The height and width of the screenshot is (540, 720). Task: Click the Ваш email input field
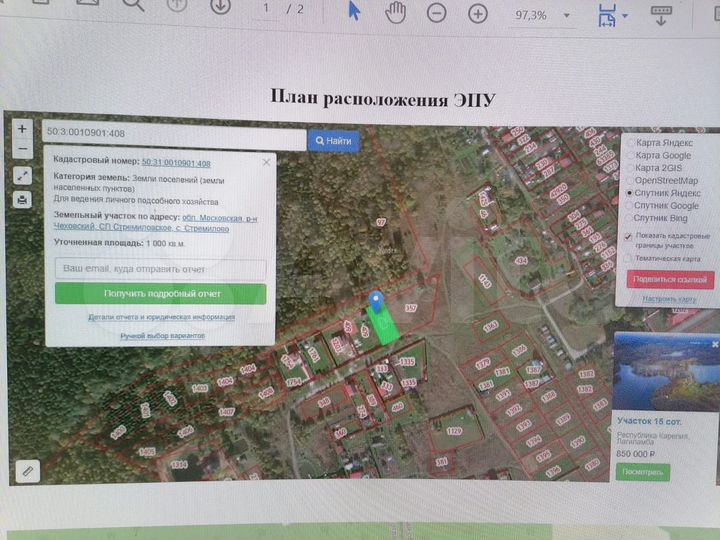[x=160, y=269]
